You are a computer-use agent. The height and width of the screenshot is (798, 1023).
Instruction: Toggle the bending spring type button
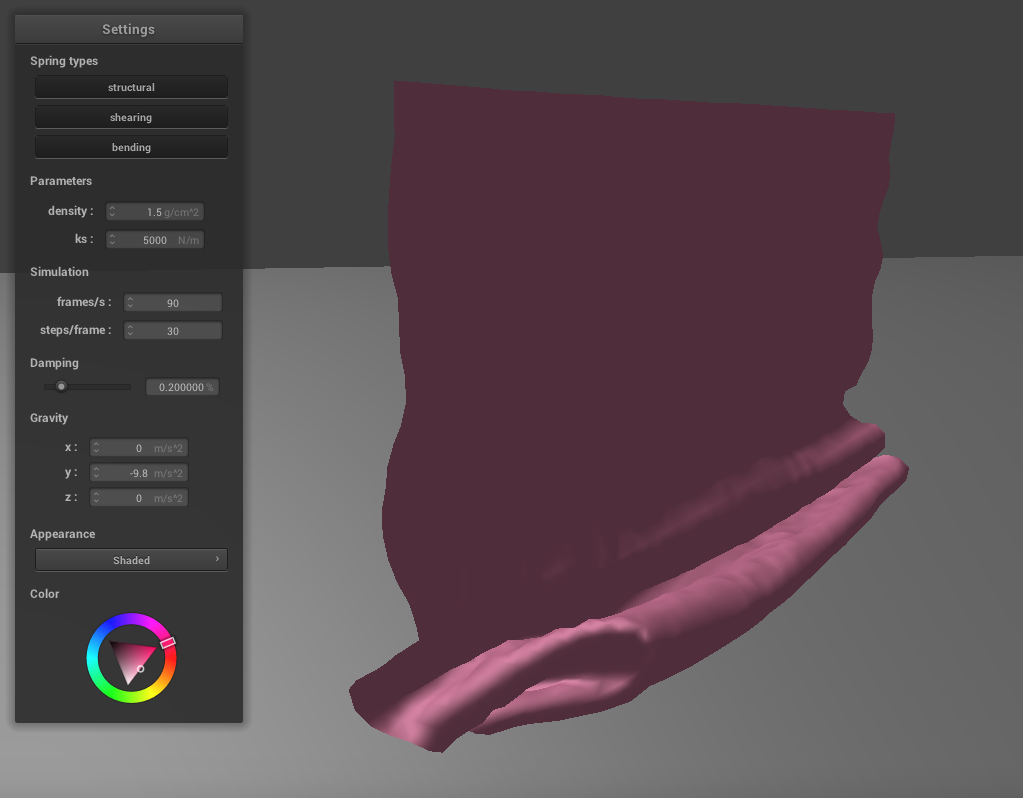(131, 148)
